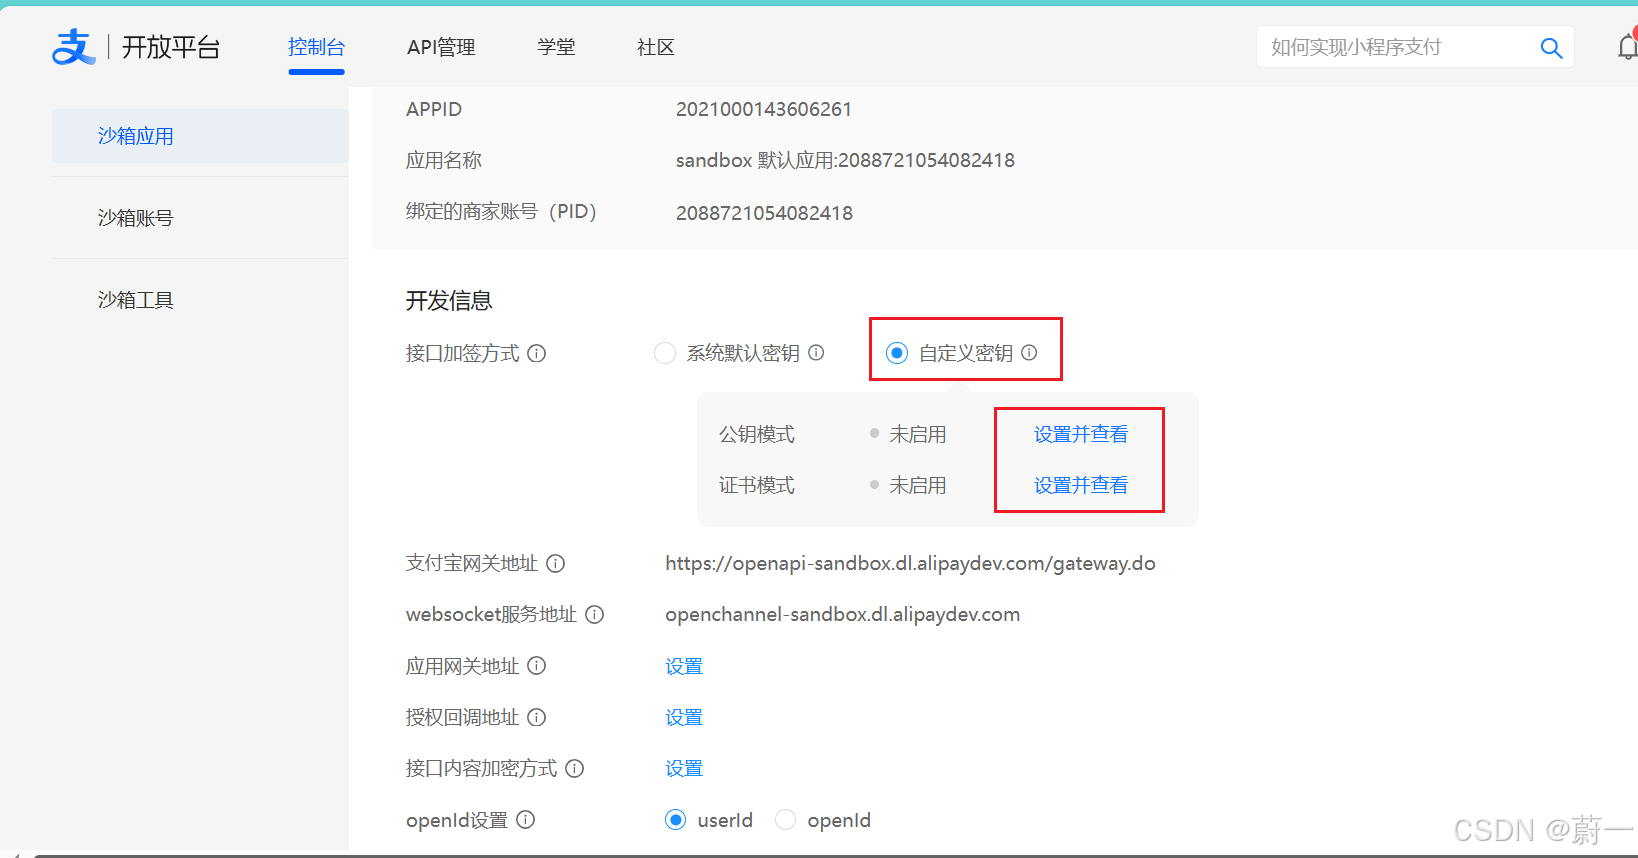Click 设置 link for 应用网关地址

(x=684, y=666)
